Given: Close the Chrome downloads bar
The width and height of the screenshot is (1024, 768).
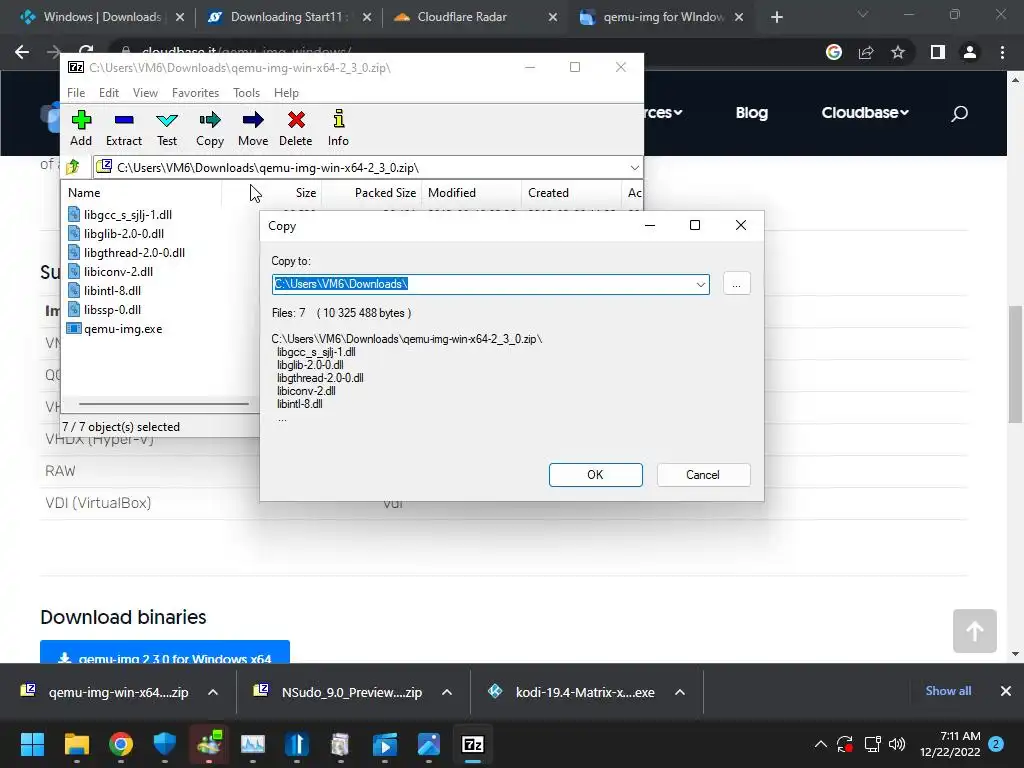Looking at the screenshot, I should click(1006, 691).
